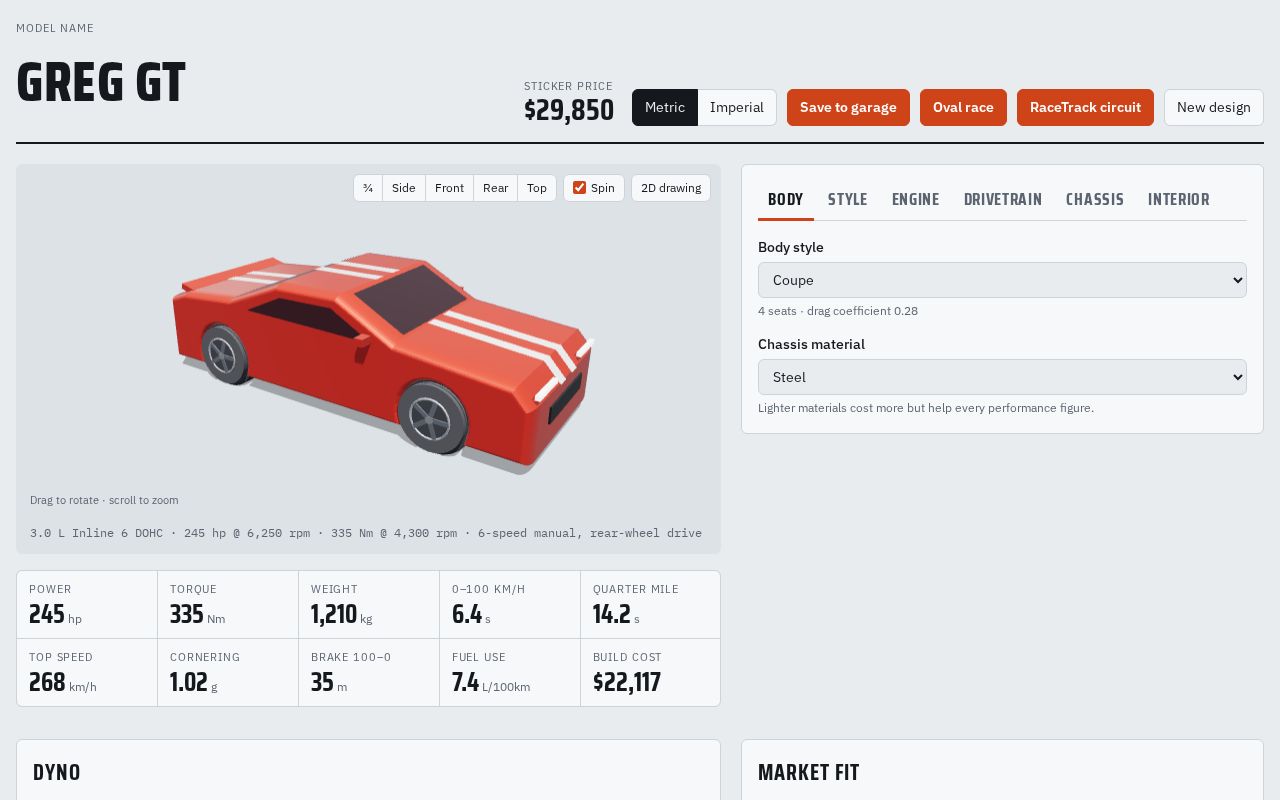
Task: Click the Power value 245 hp
Action: [55, 615]
